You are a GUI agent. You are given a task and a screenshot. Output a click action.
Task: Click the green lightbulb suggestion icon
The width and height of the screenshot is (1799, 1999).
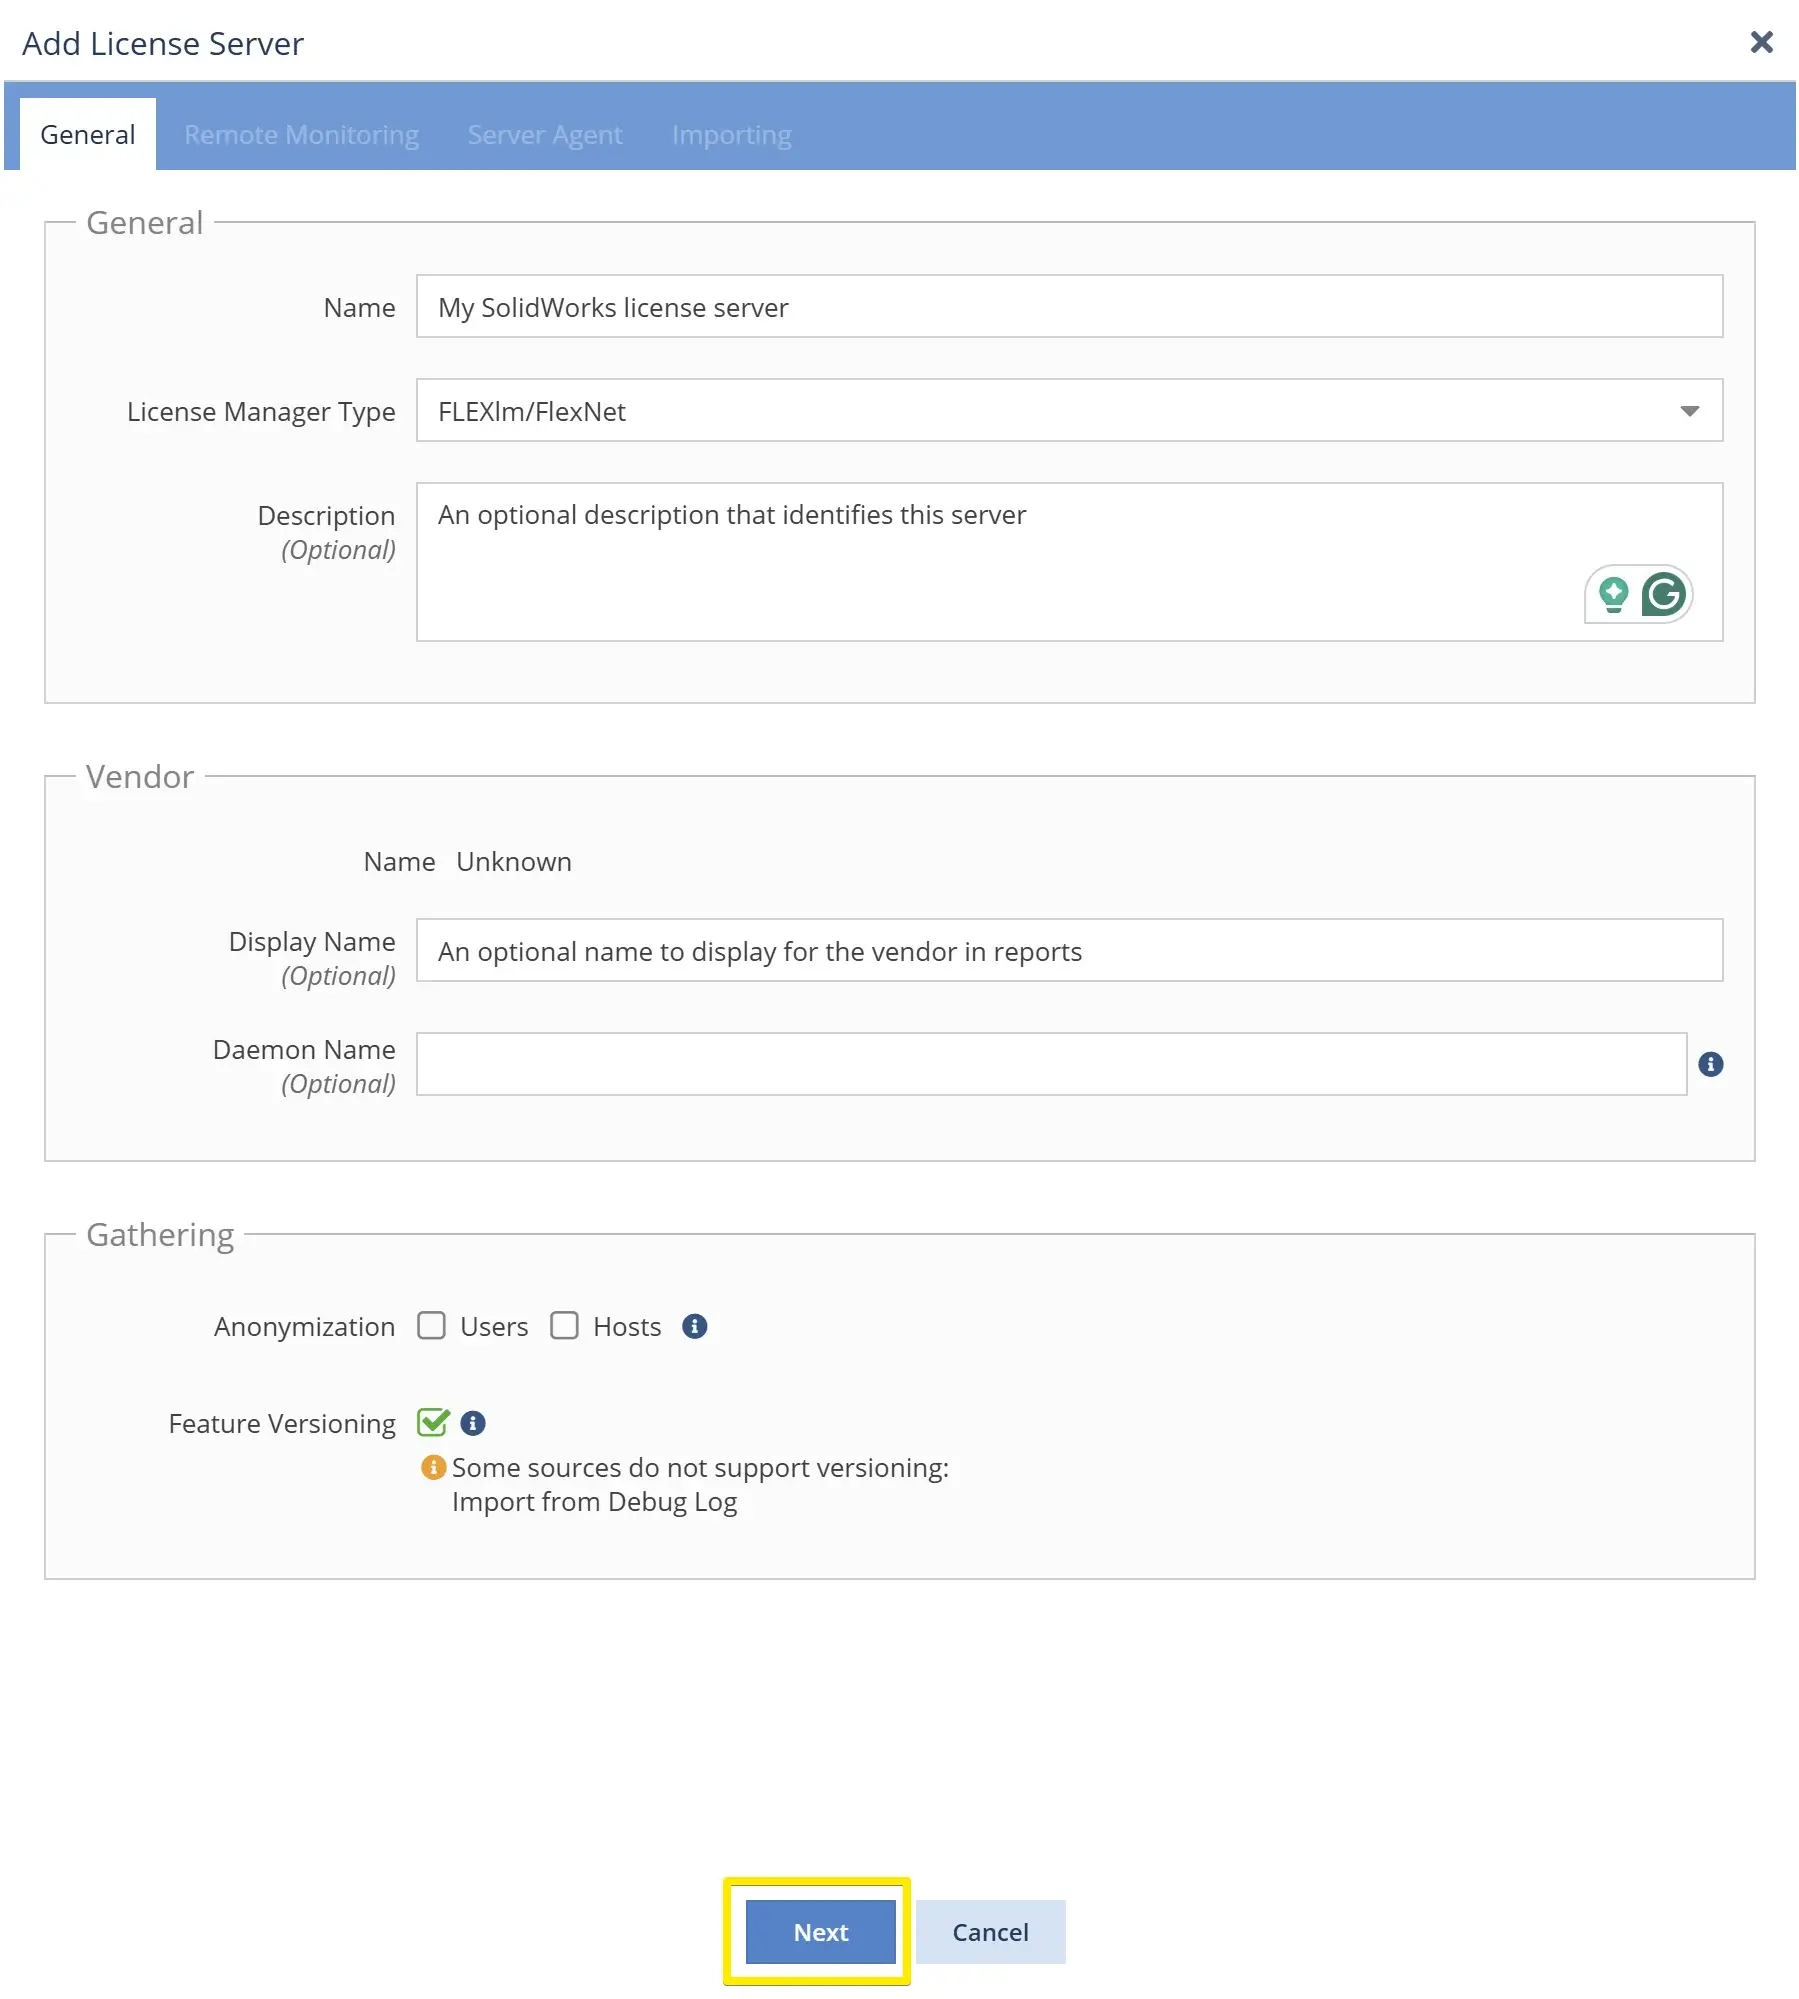click(x=1612, y=594)
